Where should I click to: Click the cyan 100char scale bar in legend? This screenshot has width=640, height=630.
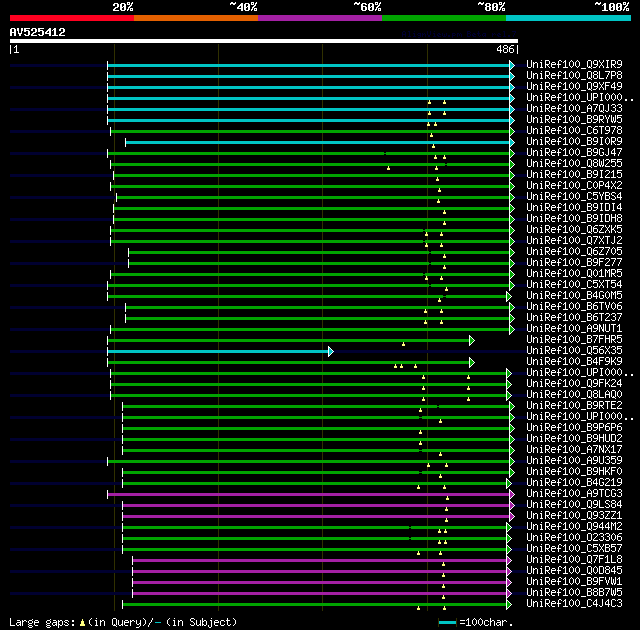pos(447,622)
